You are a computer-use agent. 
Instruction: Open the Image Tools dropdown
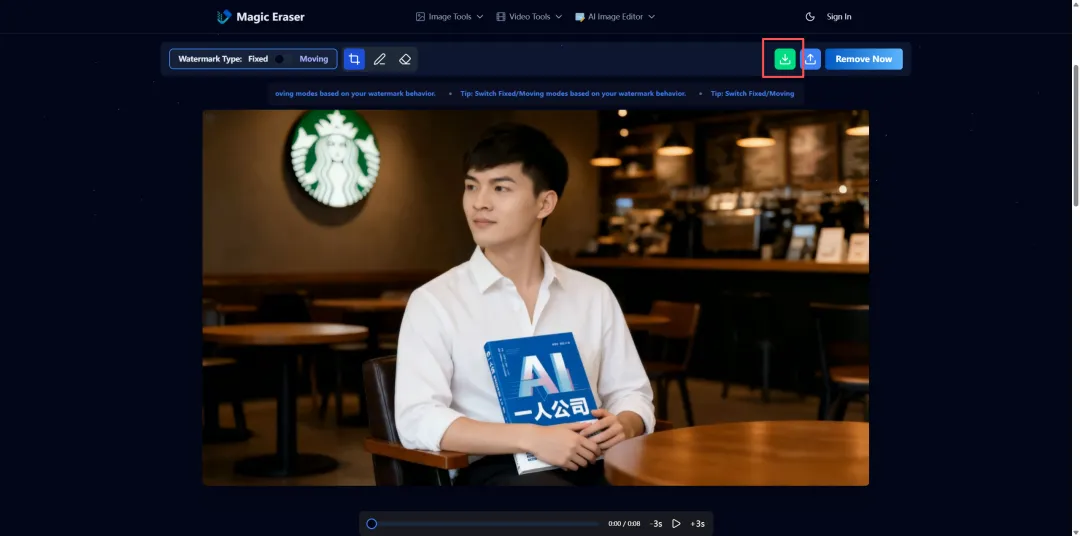449,17
